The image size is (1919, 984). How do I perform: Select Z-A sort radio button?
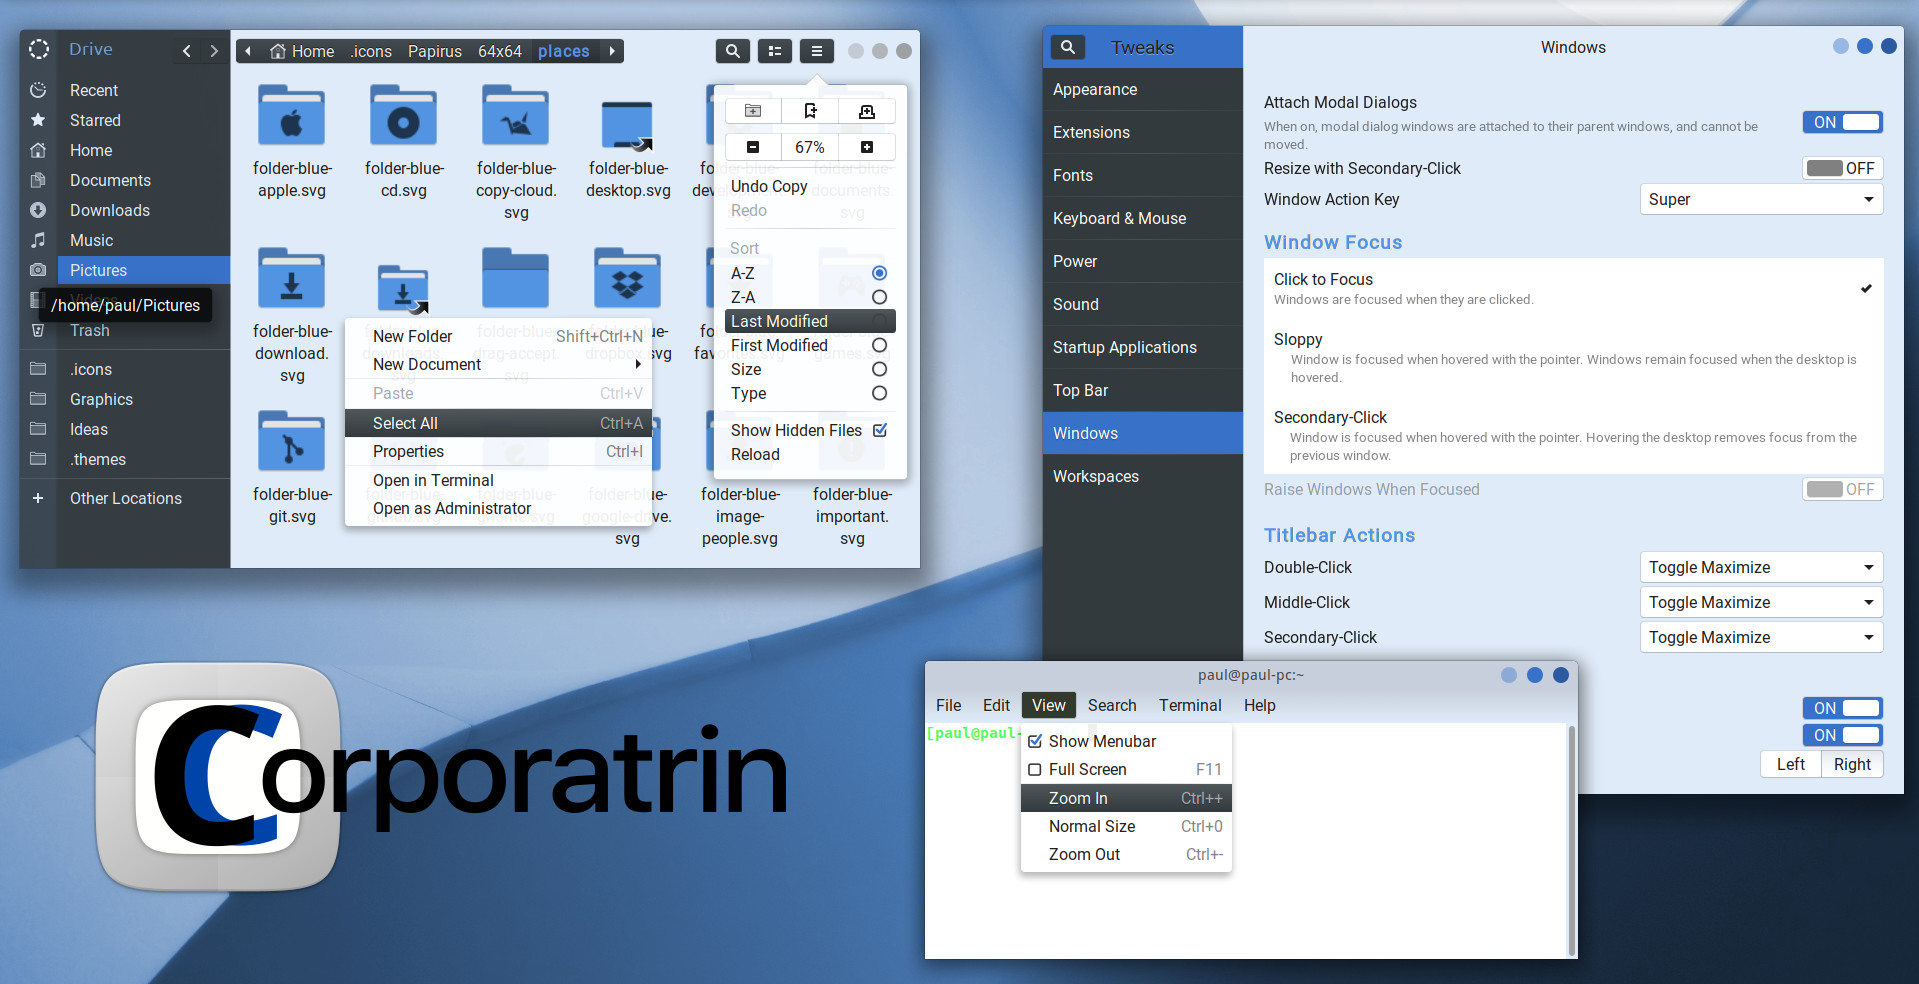(x=880, y=297)
